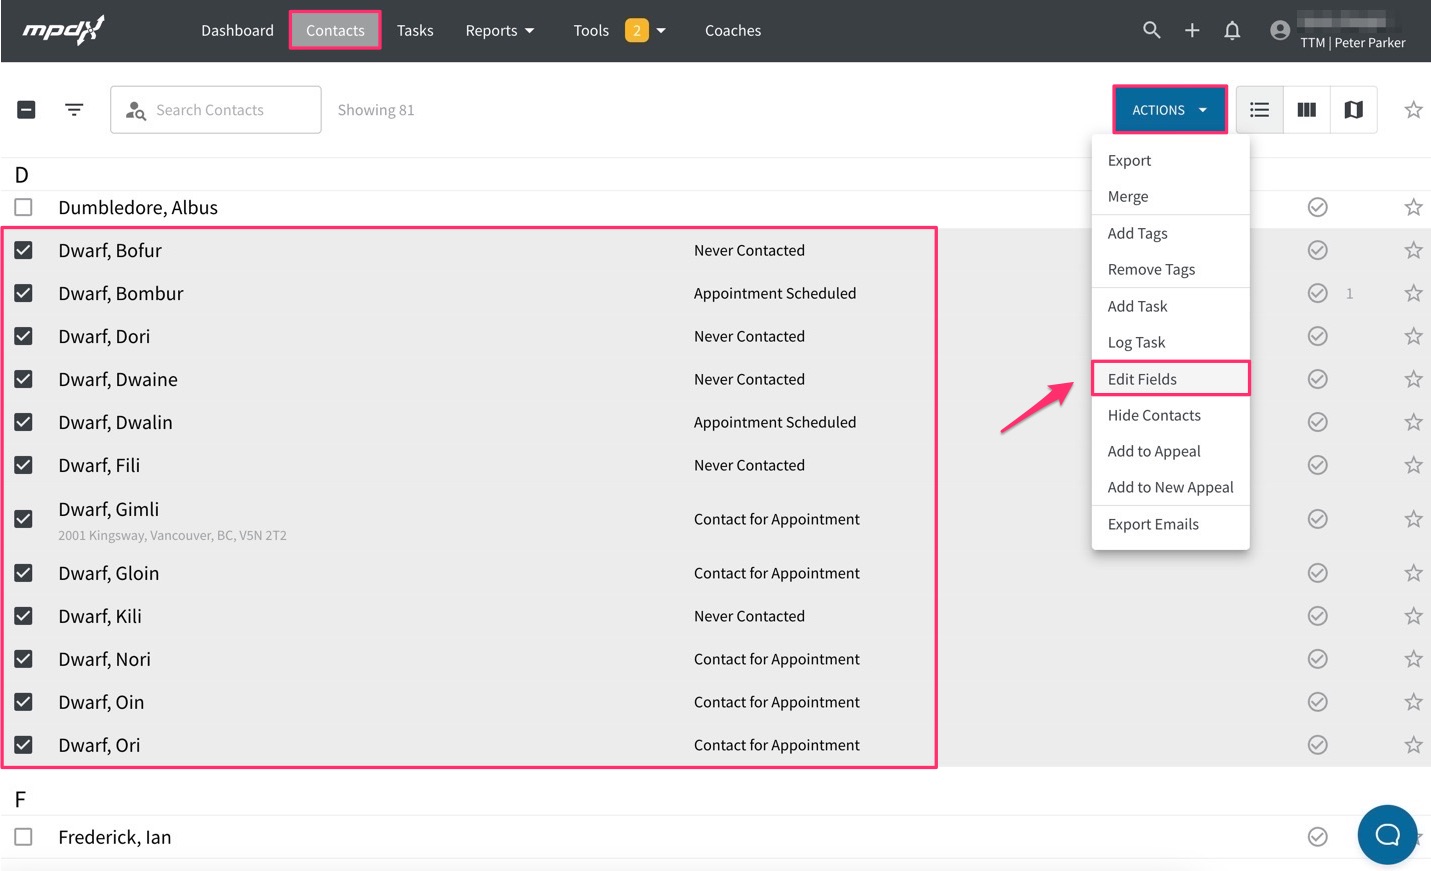Open the Frederick, Ian contact

pos(115,837)
